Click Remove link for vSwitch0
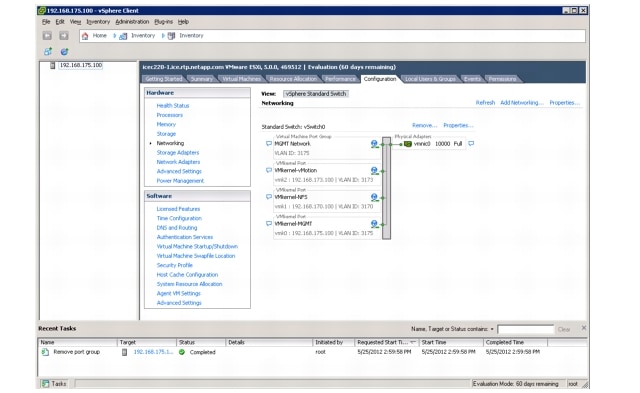Viewport: 640px width, 393px height. point(424,125)
